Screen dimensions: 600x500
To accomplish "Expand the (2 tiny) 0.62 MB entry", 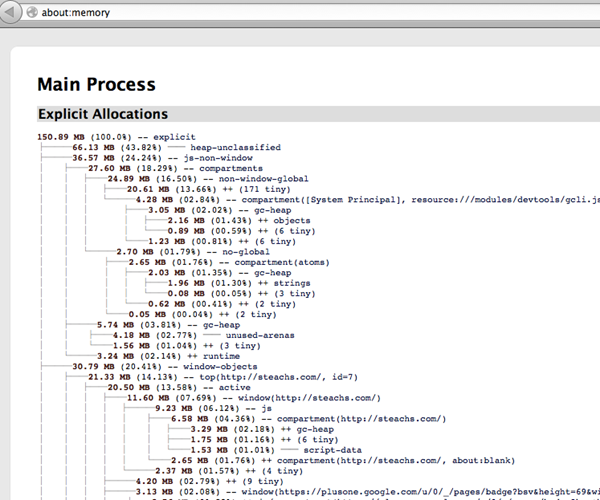I will tap(222, 304).
